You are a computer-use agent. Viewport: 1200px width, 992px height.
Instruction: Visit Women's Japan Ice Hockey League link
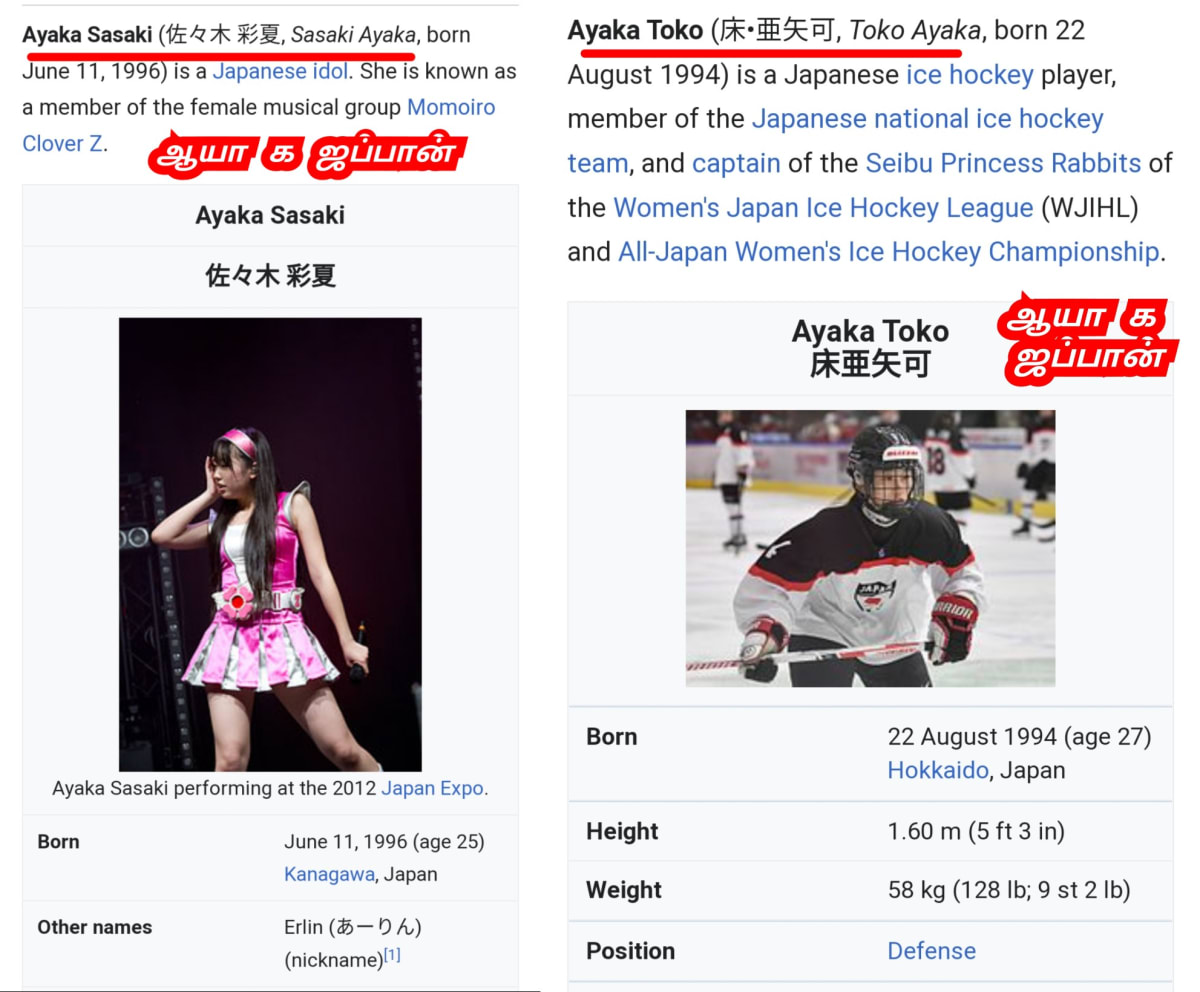[x=823, y=207]
